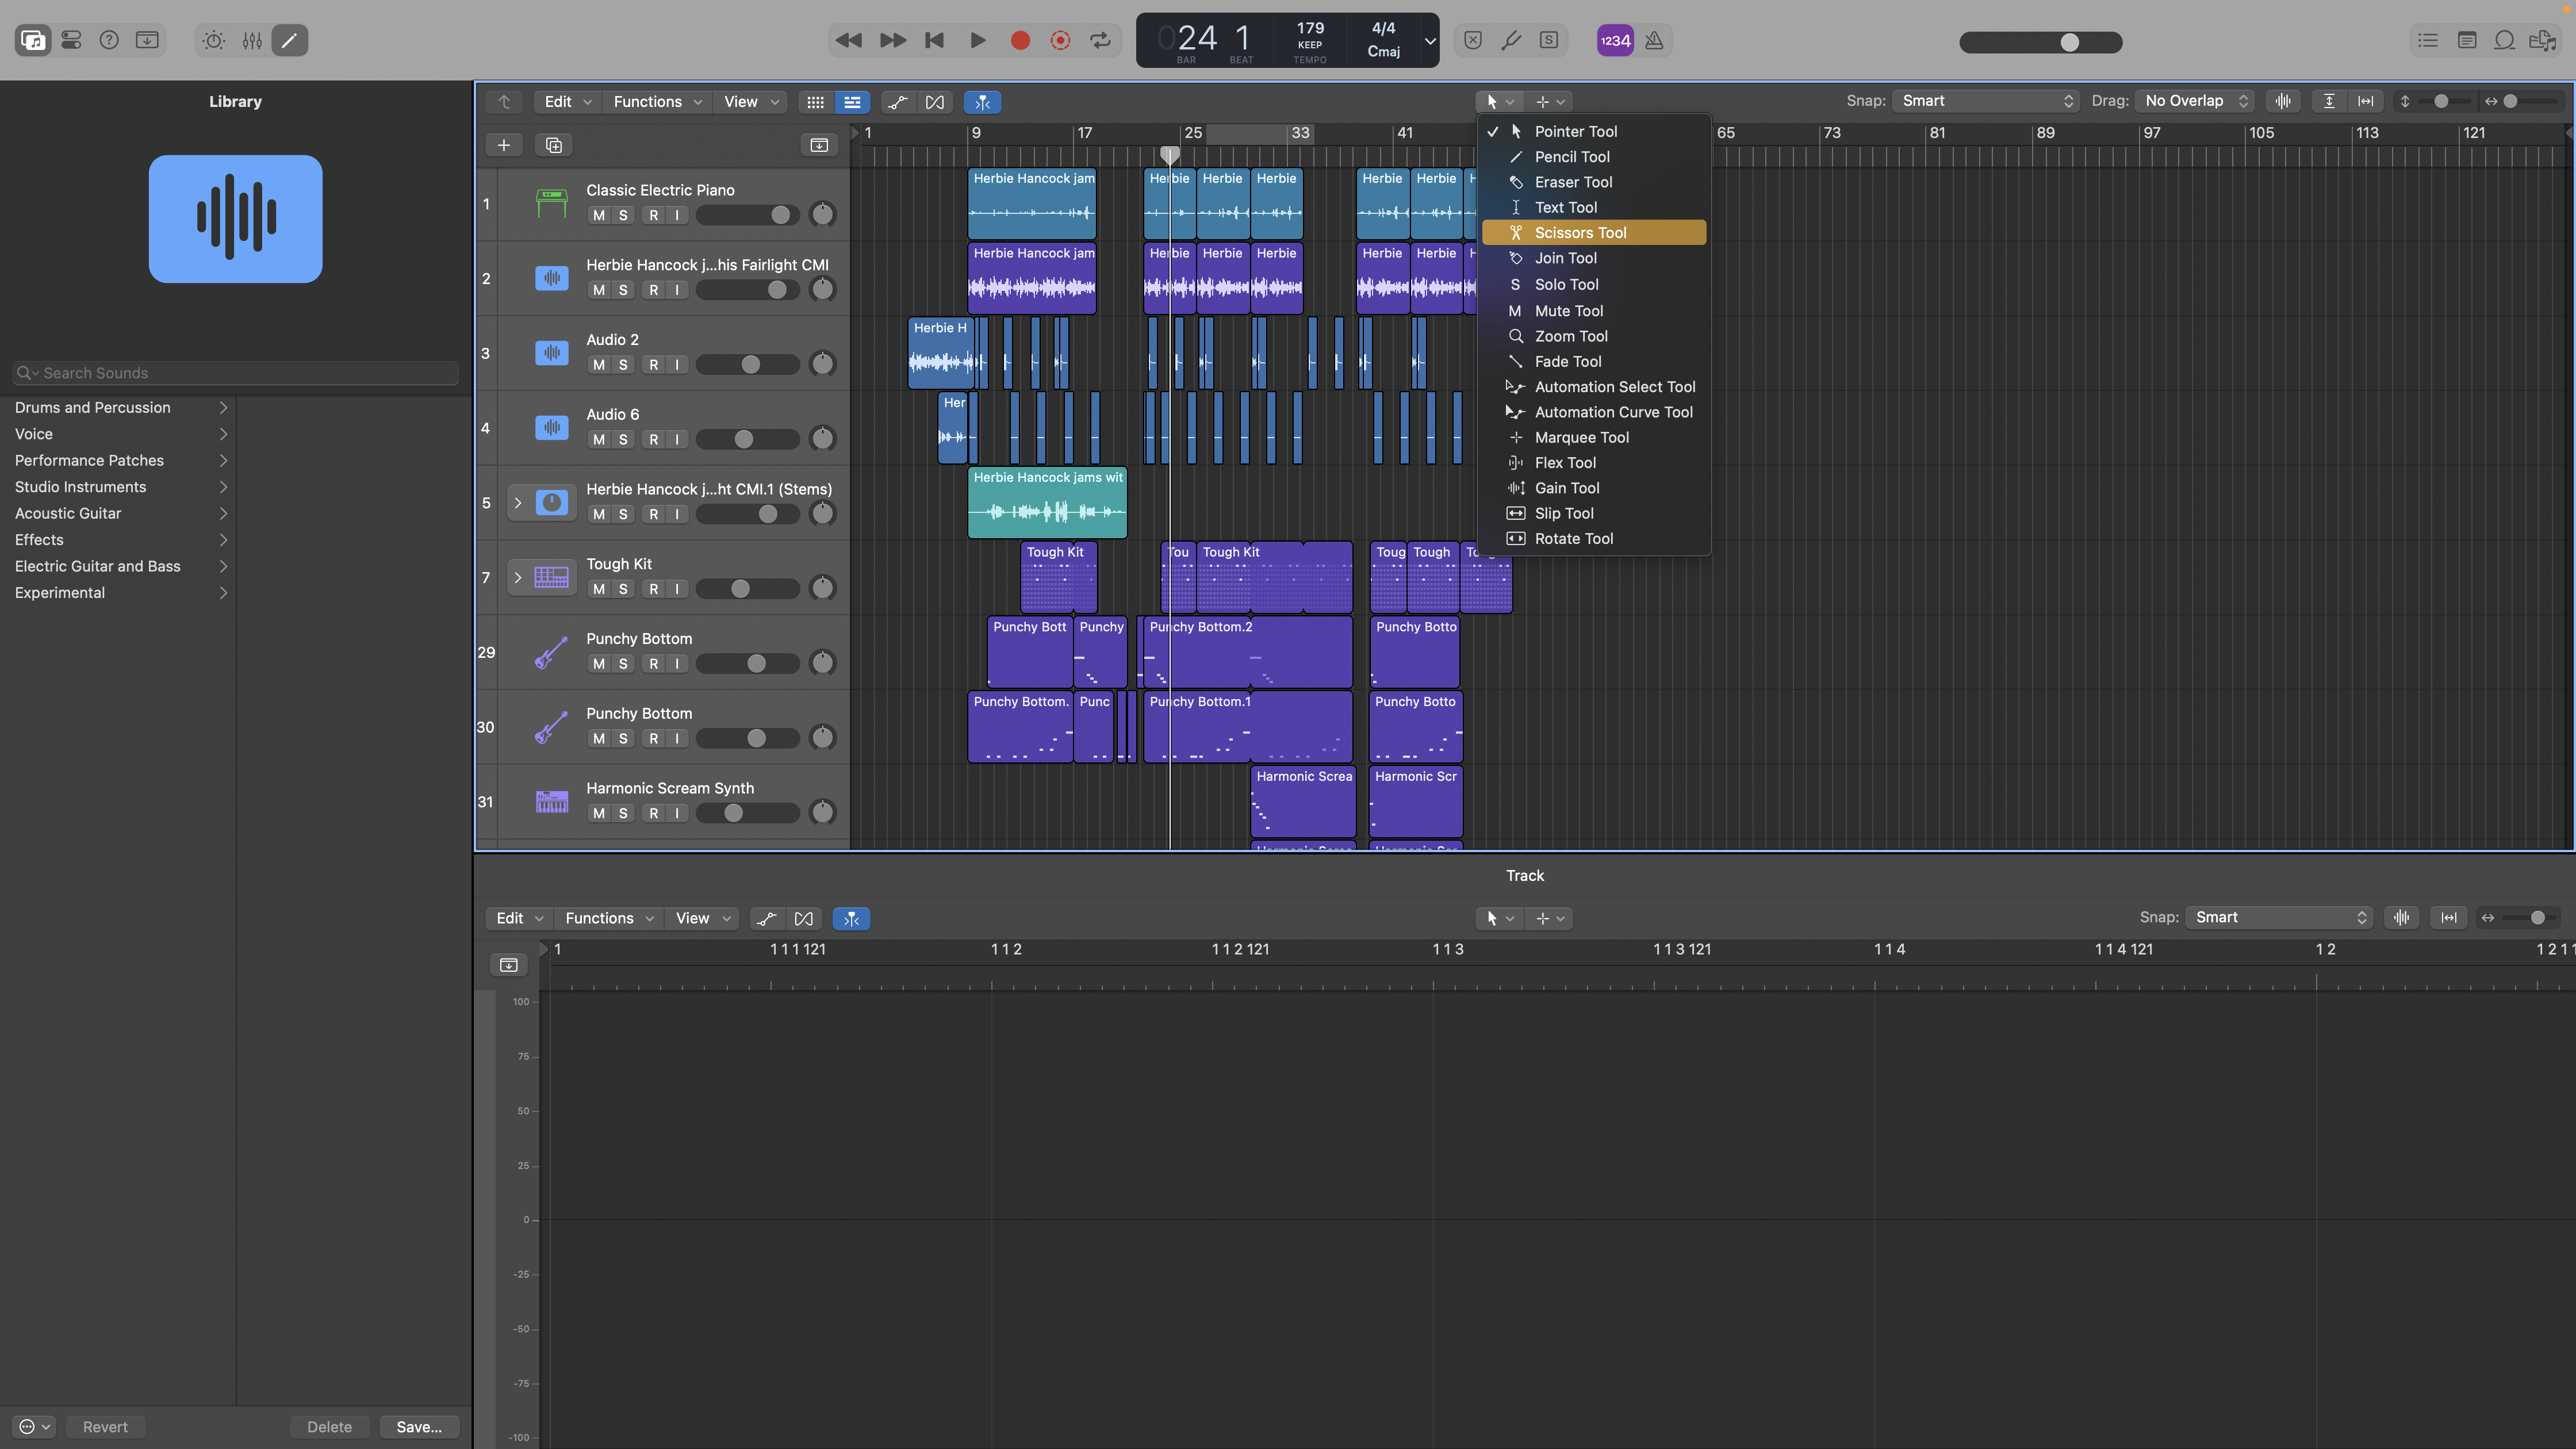Click the Record button in transport
This screenshot has height=1449, width=2576.
[x=1019, y=41]
